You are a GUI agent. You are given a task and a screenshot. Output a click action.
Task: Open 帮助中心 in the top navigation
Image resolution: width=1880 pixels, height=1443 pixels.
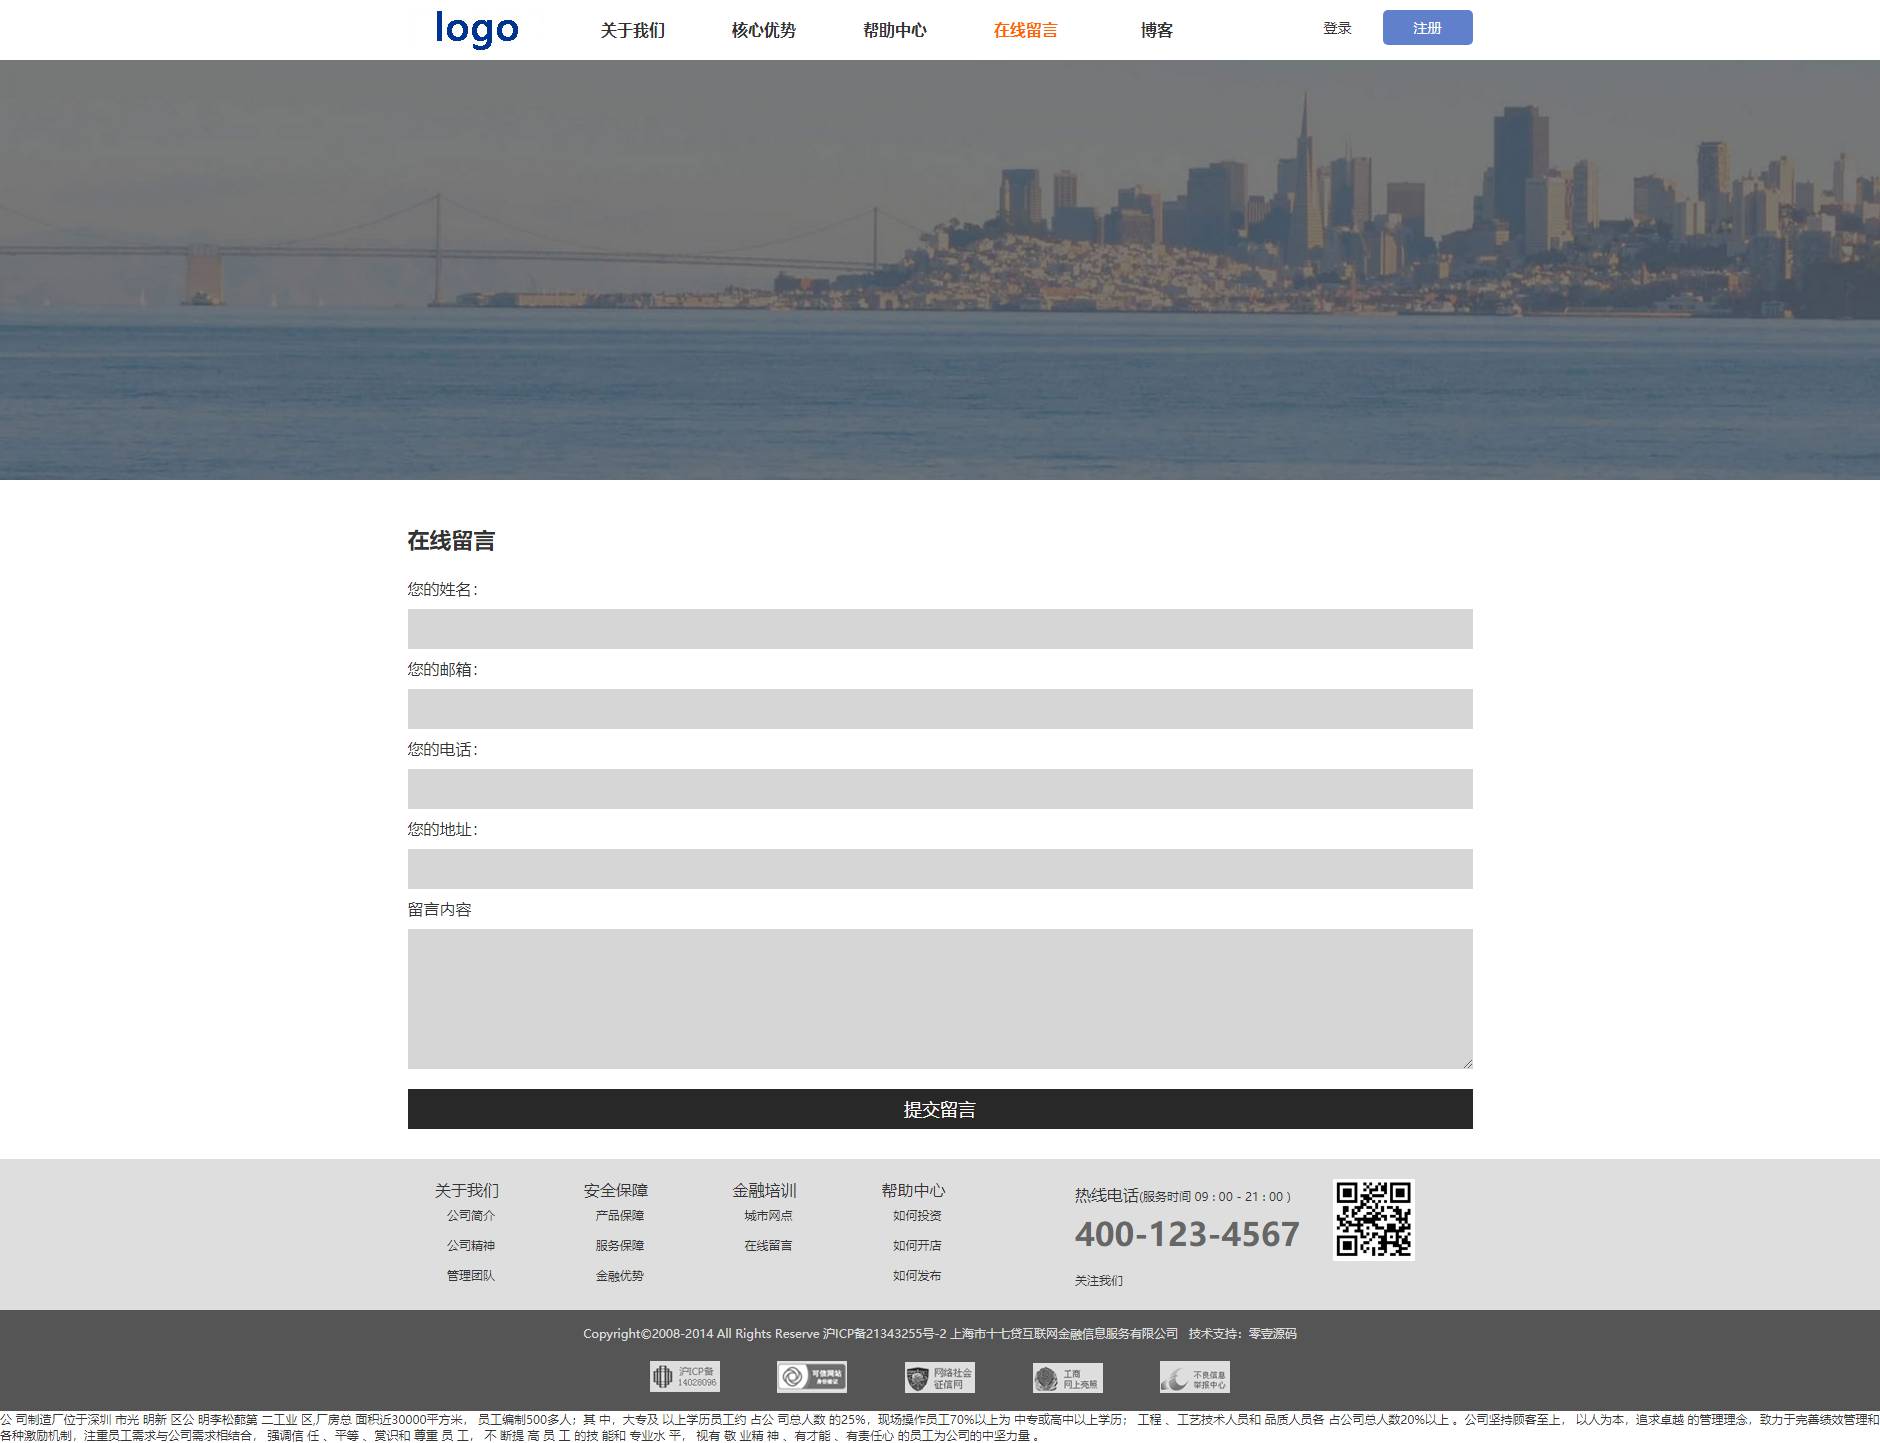tap(894, 30)
